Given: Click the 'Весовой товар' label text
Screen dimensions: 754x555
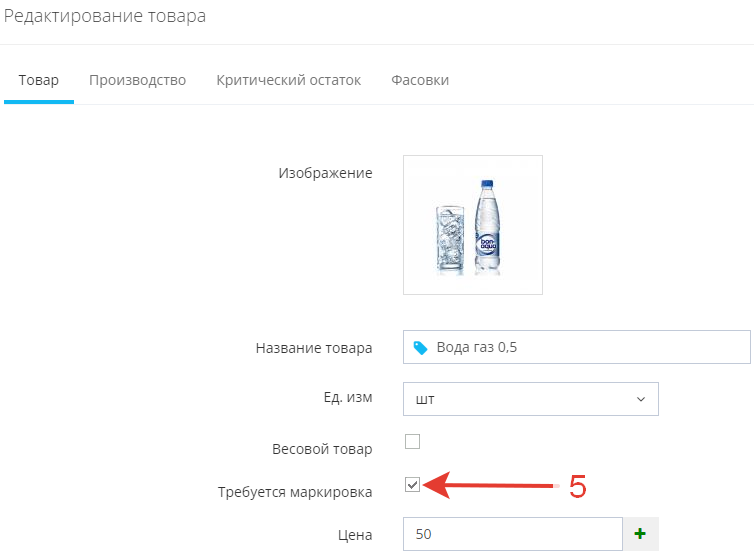Looking at the screenshot, I should [322, 449].
